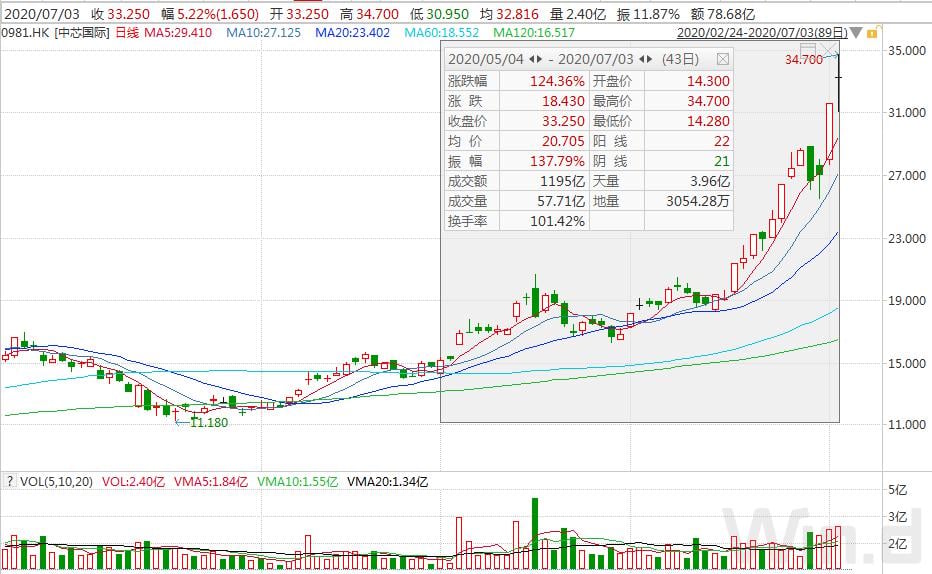Click the 2020/02/24-2020/07/03(89日) date range link
The width and height of the screenshot is (932, 574).
(x=762, y=33)
